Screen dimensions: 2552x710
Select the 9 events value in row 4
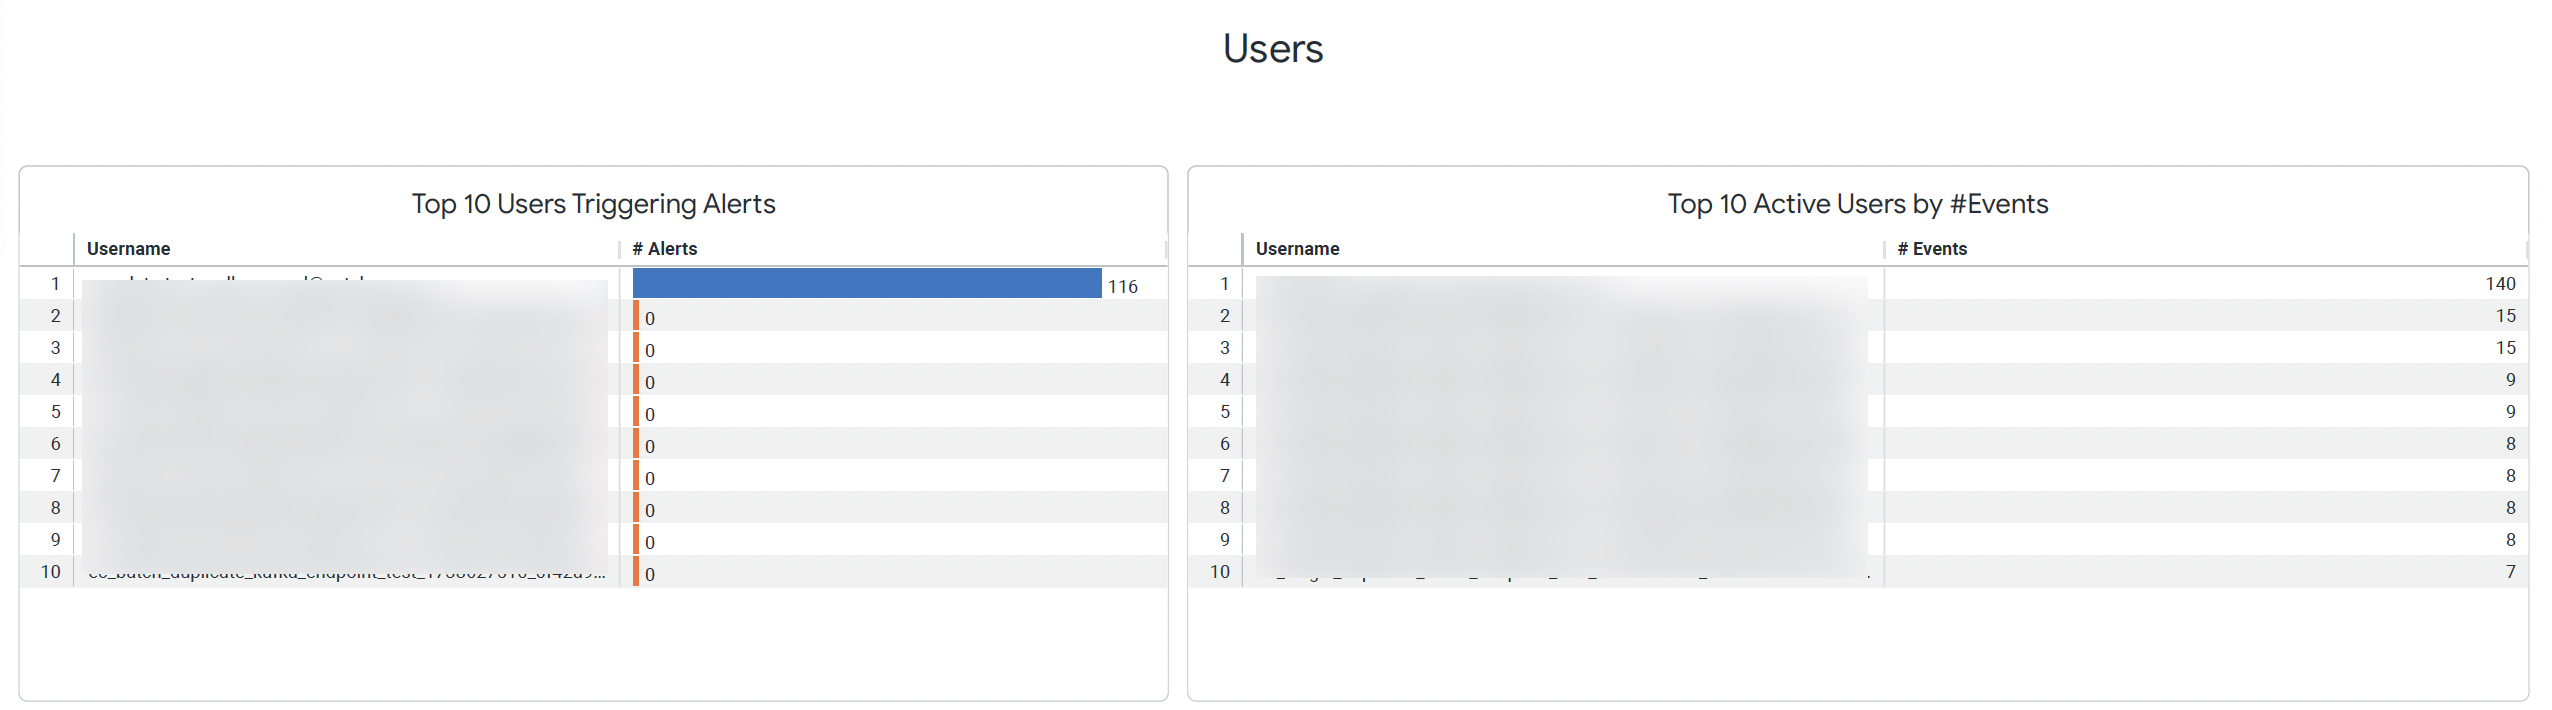(x=2509, y=380)
